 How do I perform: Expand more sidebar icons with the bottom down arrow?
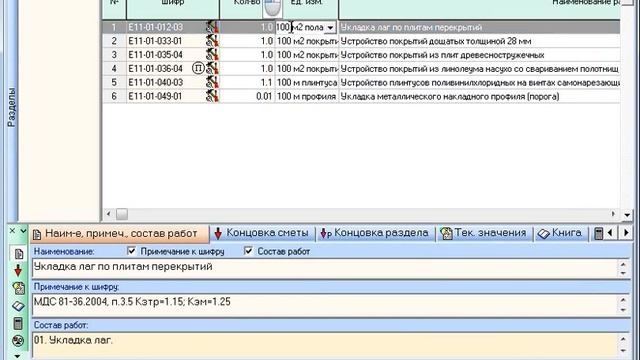18,356
